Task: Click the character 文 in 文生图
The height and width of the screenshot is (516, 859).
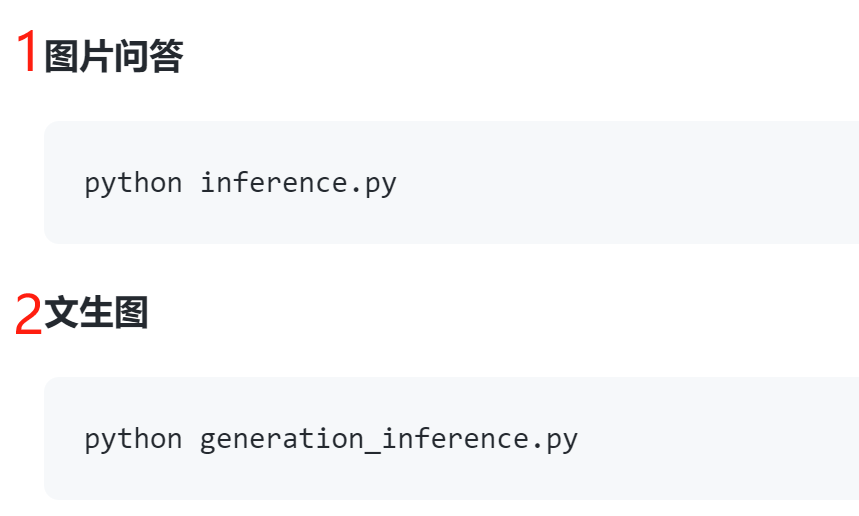Action: point(61,312)
